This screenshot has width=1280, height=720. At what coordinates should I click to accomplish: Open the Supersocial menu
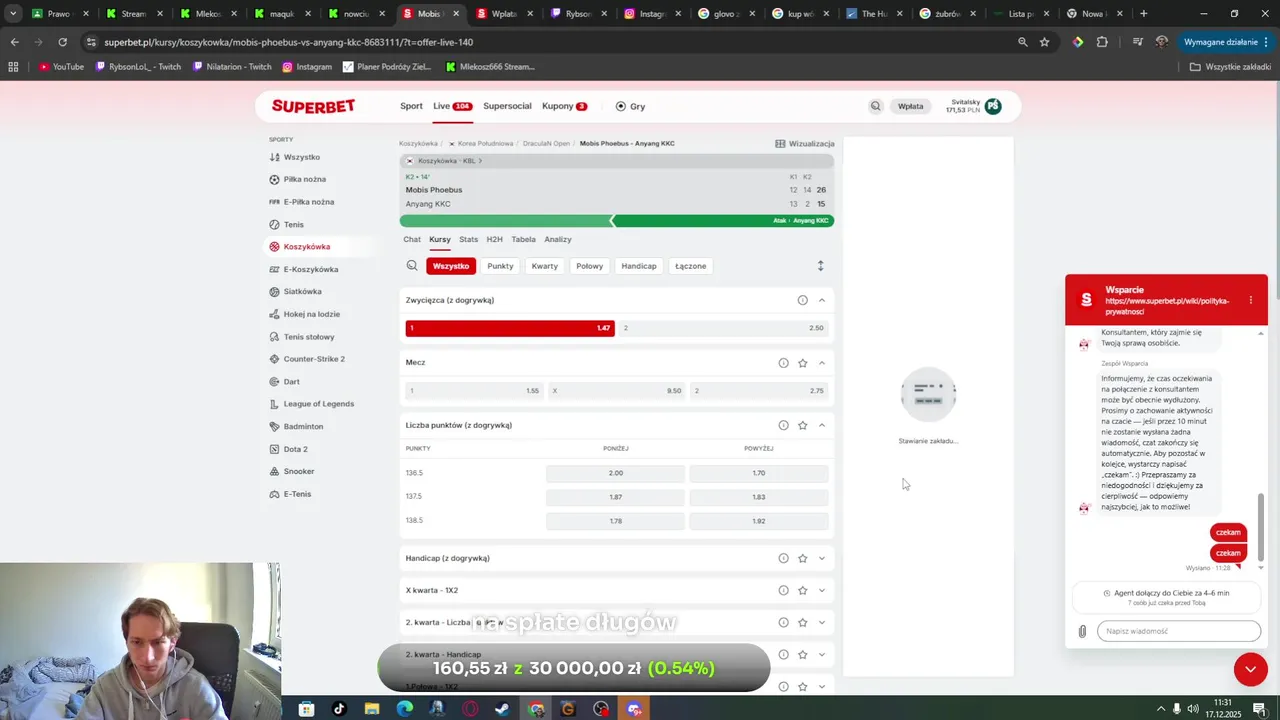click(507, 106)
